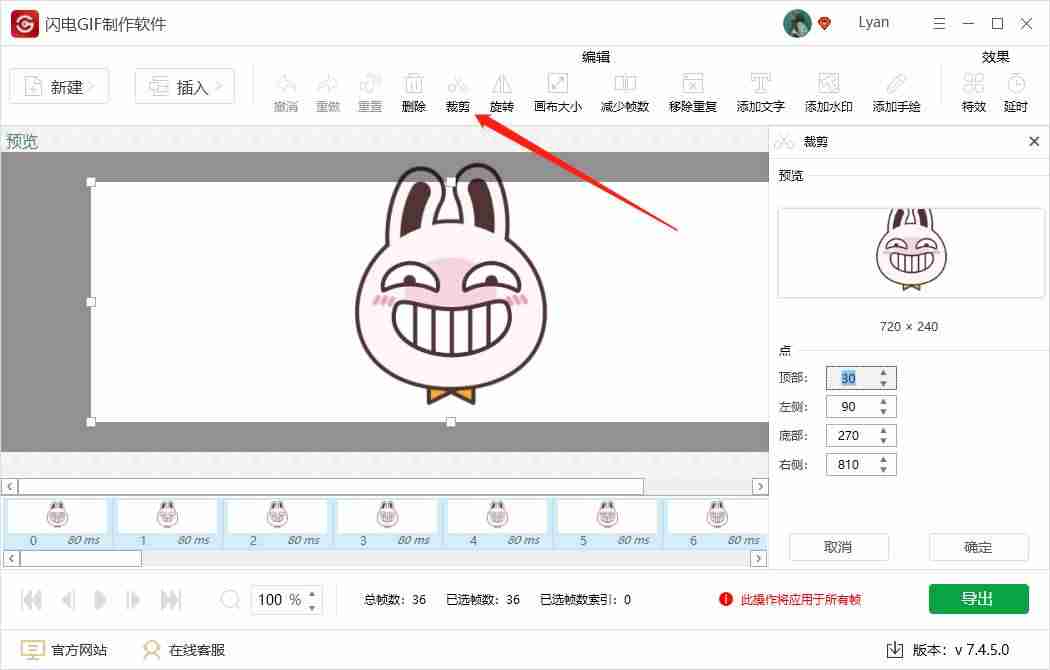Click the 闪电GIF app logo
The width and height of the screenshot is (1050, 670).
click(x=25, y=24)
